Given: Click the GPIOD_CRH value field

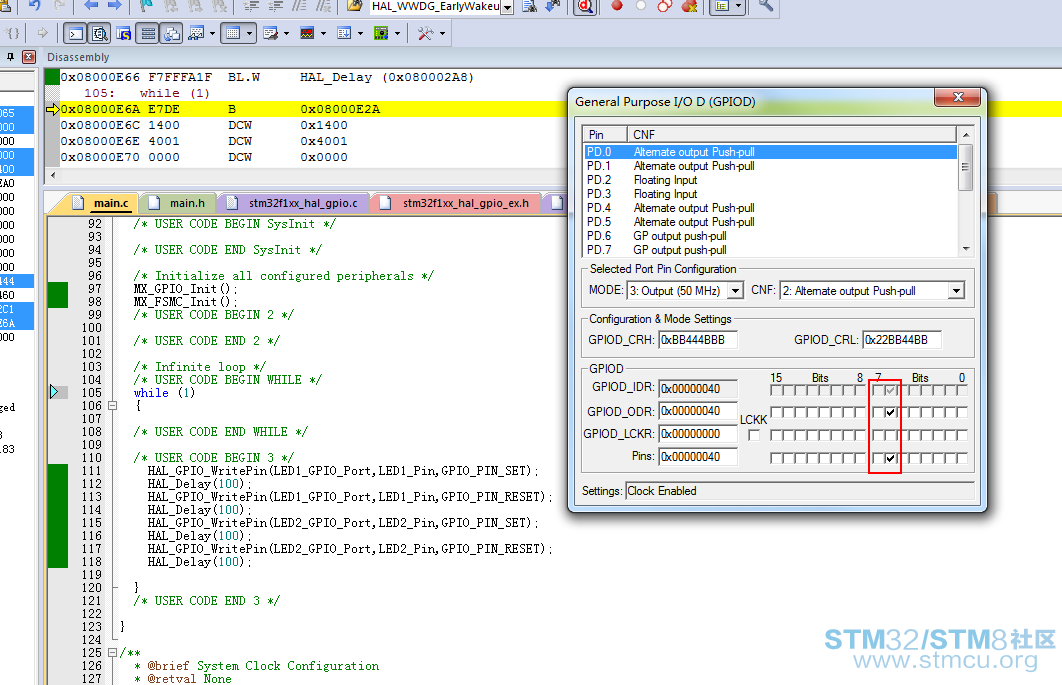Looking at the screenshot, I should pyautogui.click(x=698, y=339).
